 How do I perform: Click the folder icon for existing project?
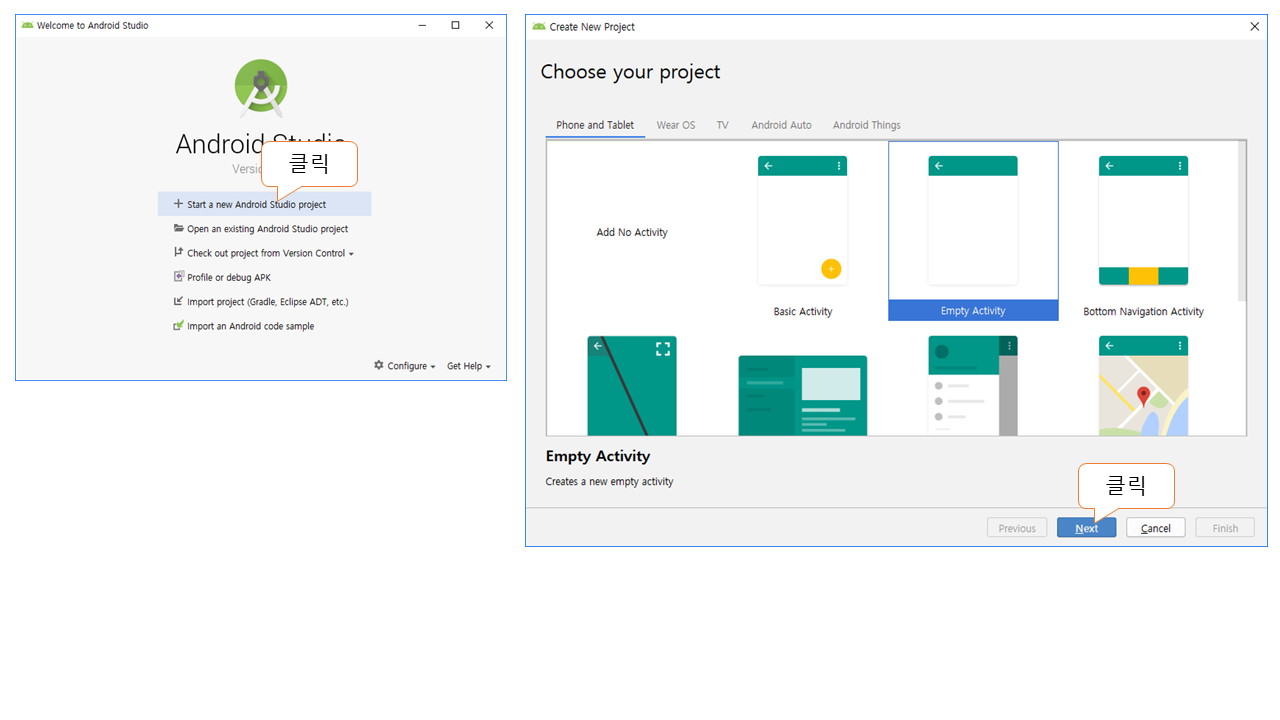[x=179, y=229]
